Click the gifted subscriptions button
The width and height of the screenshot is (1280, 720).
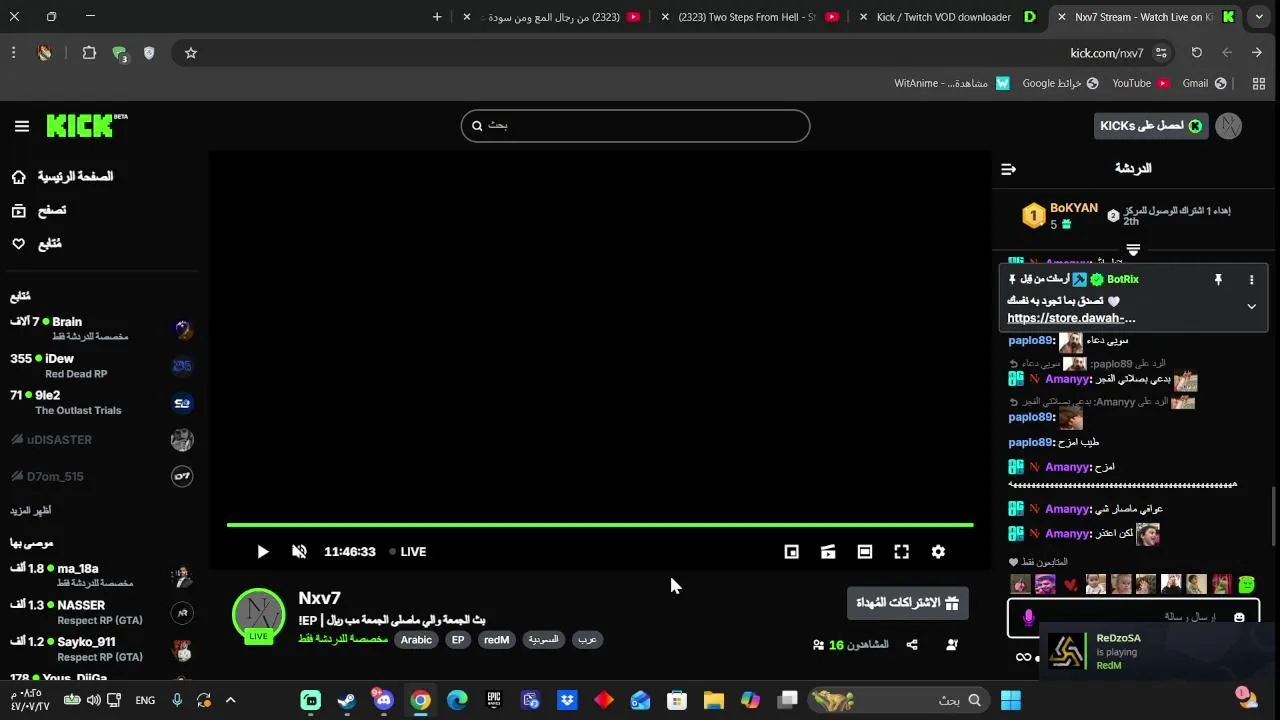coord(907,603)
